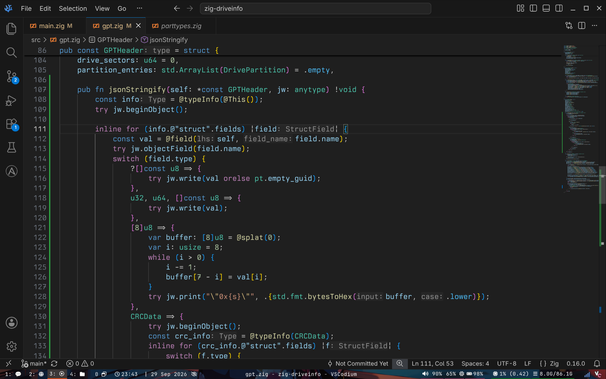606x379 pixels.
Task: Toggle the primary side bar
Action: [533, 8]
